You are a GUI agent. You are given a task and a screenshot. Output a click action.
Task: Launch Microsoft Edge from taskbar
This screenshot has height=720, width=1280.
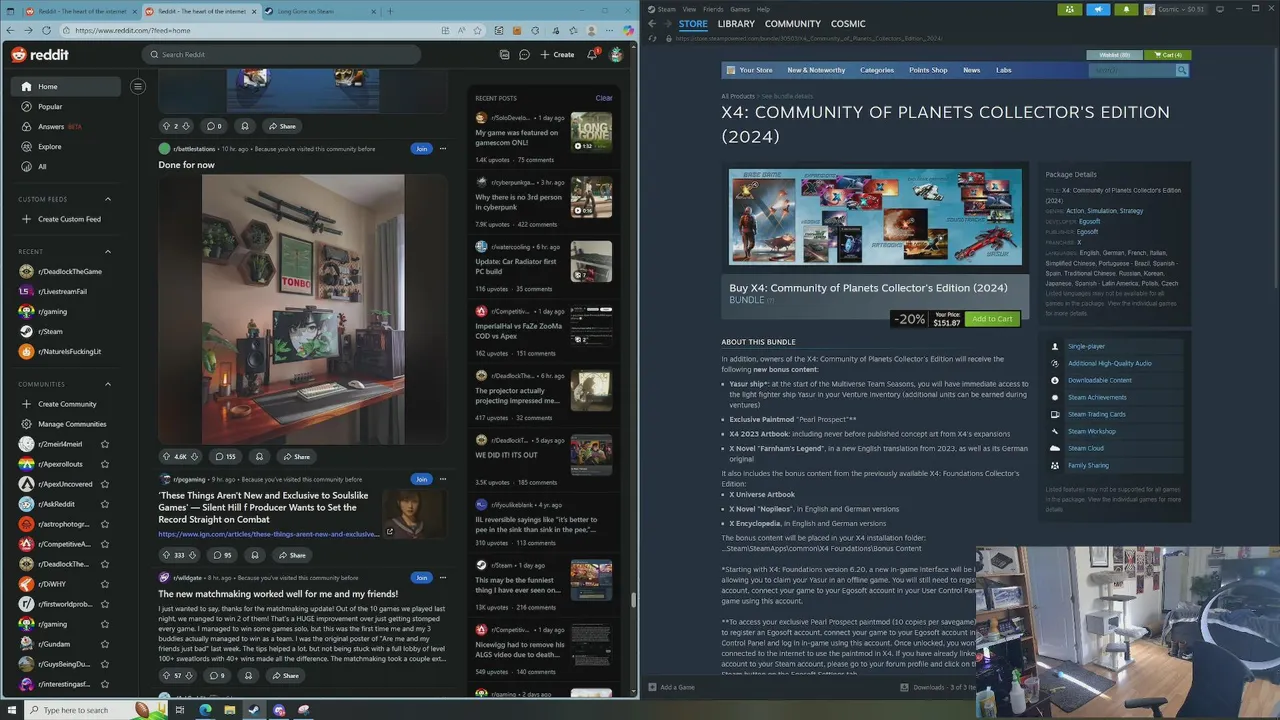click(x=205, y=710)
